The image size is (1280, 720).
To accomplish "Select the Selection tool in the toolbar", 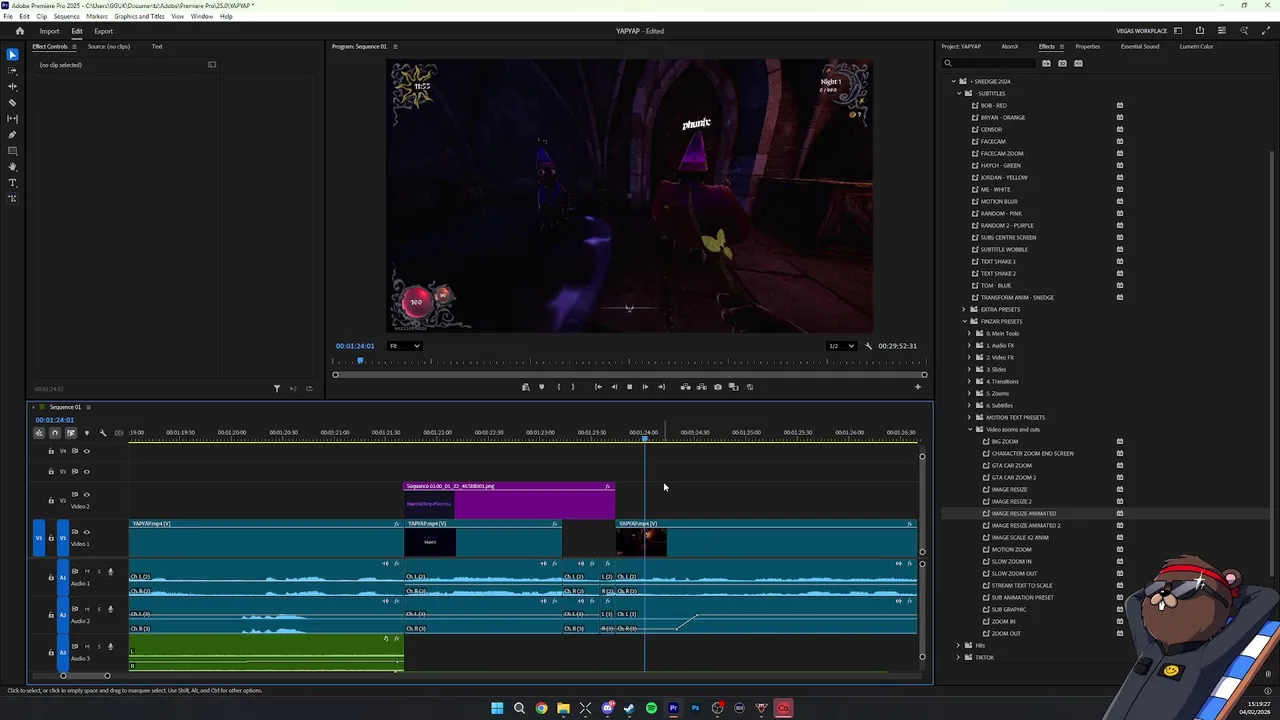I will click(x=12, y=55).
